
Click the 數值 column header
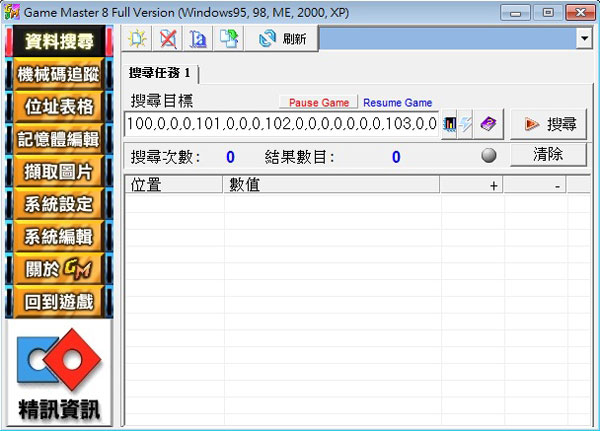(x=331, y=185)
